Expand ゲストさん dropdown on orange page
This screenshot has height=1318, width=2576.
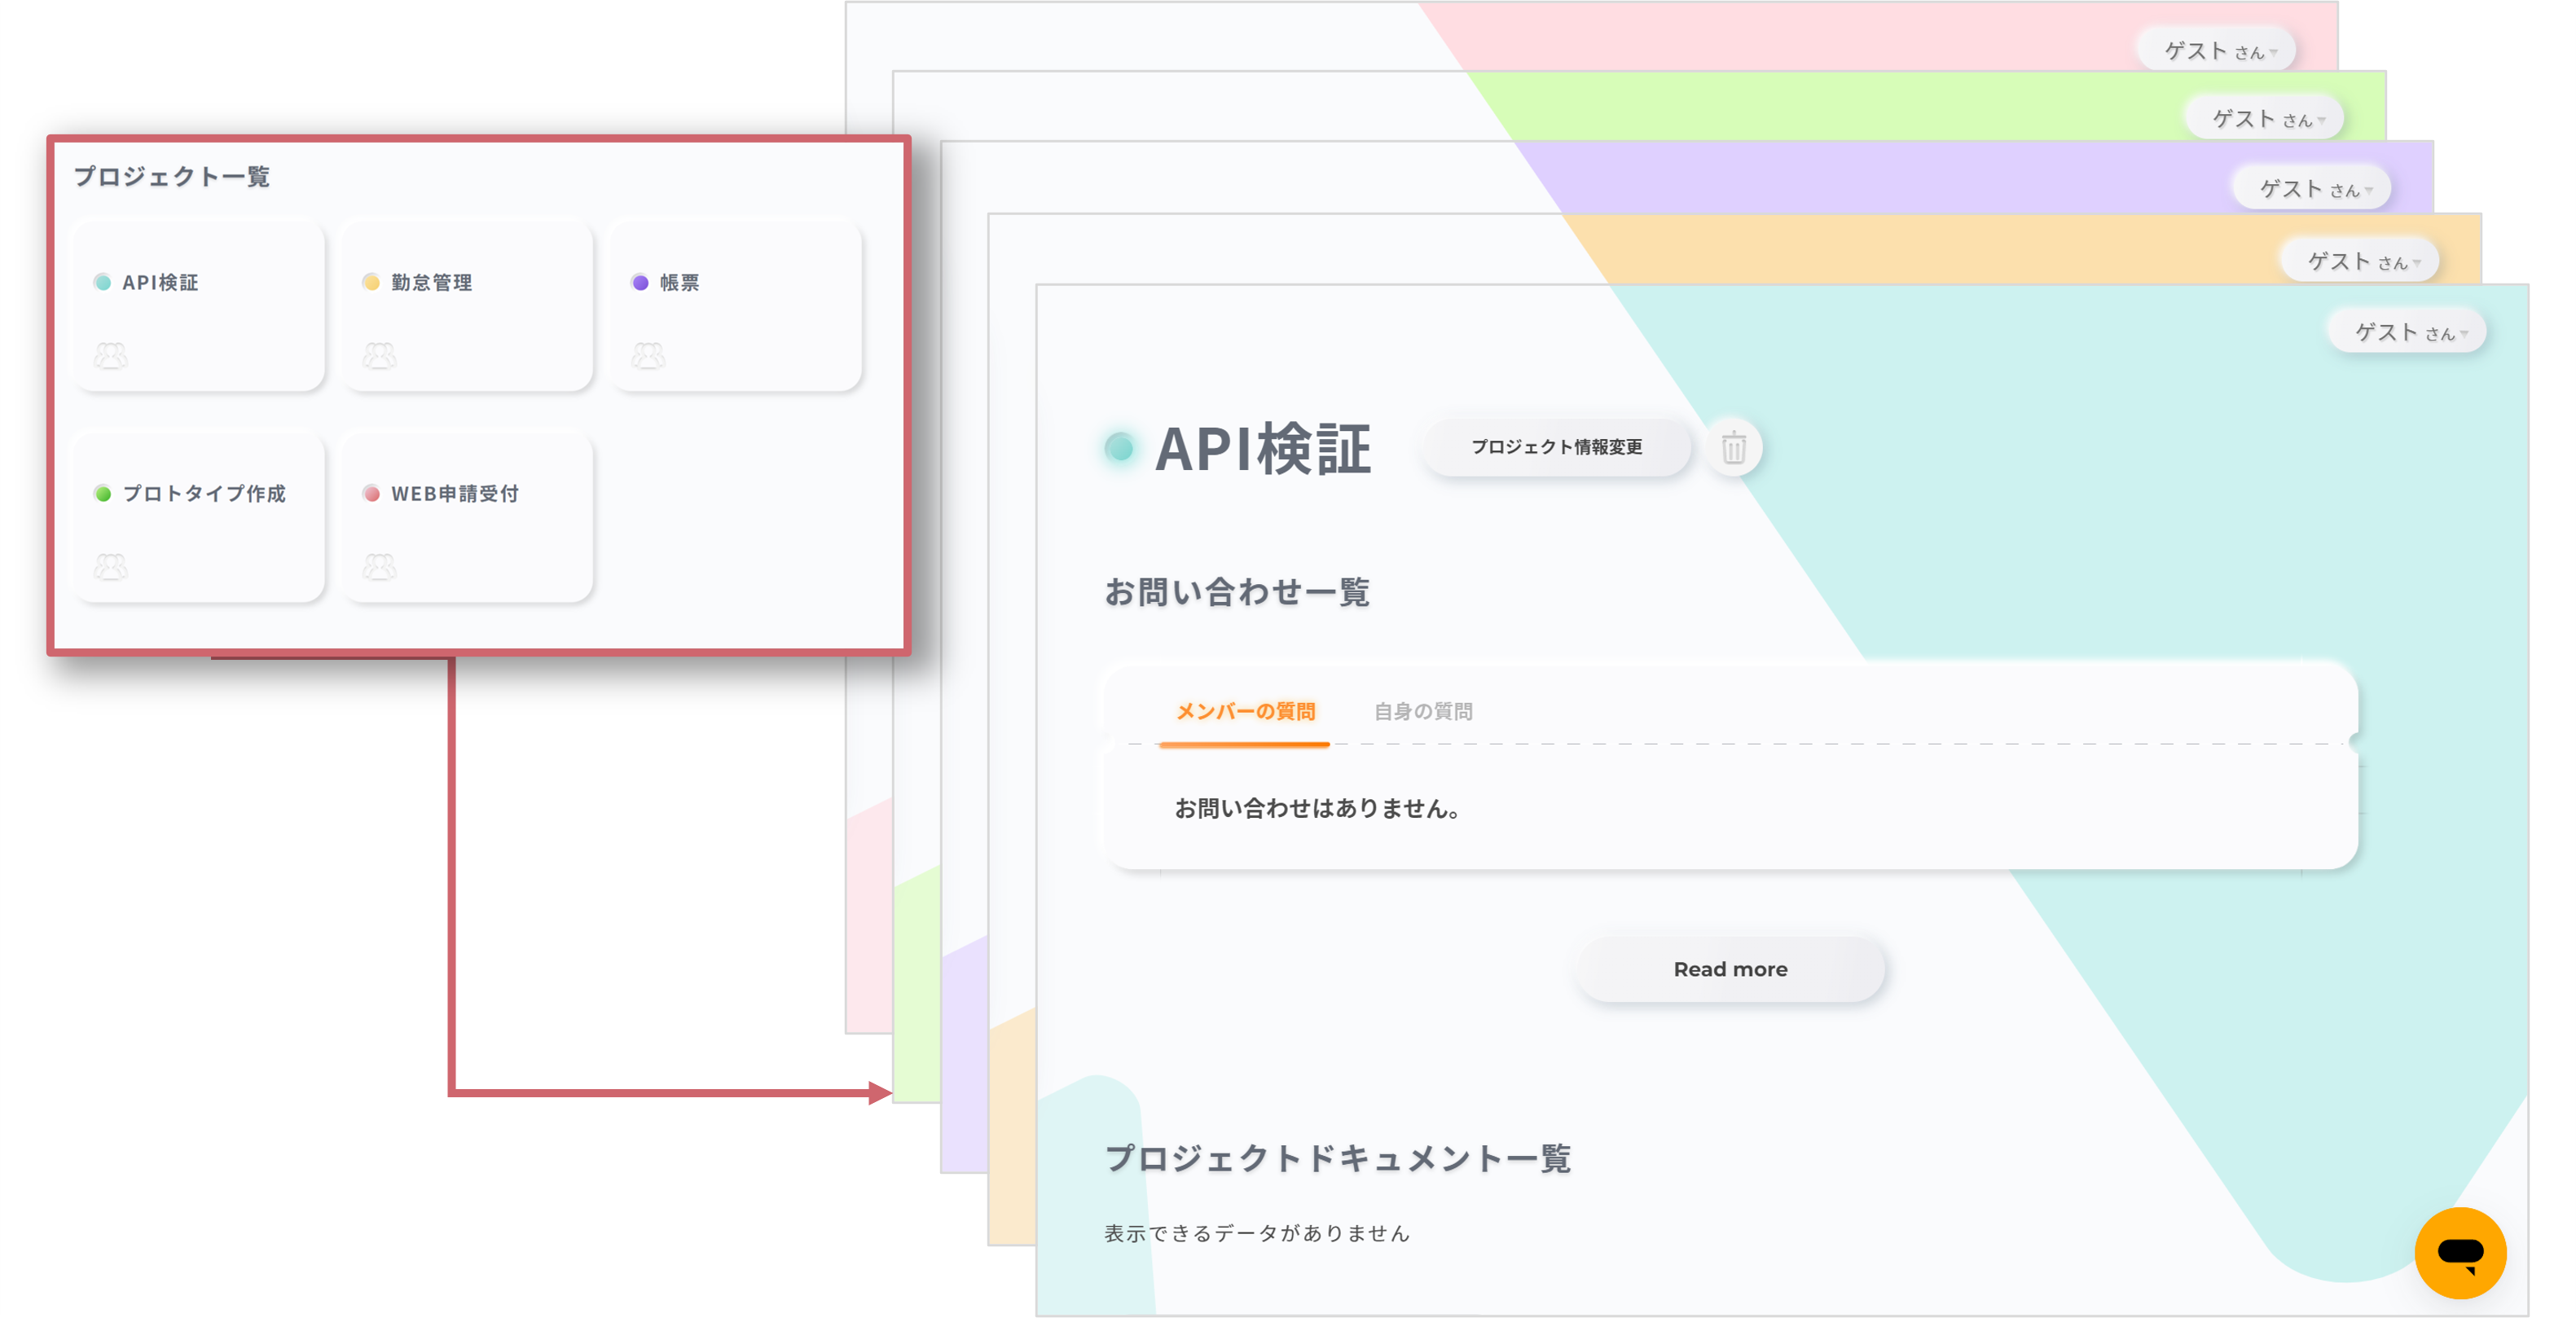point(2362,261)
